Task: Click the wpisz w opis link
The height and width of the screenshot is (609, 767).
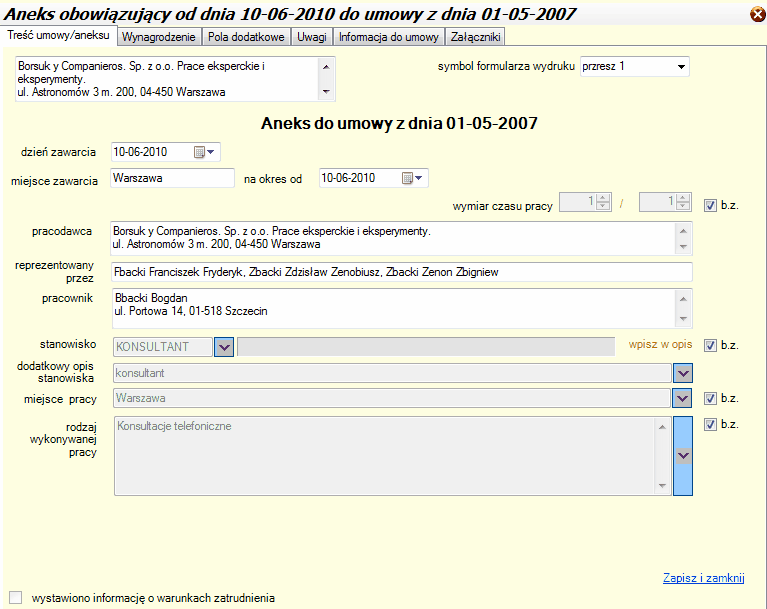Action: point(660,345)
